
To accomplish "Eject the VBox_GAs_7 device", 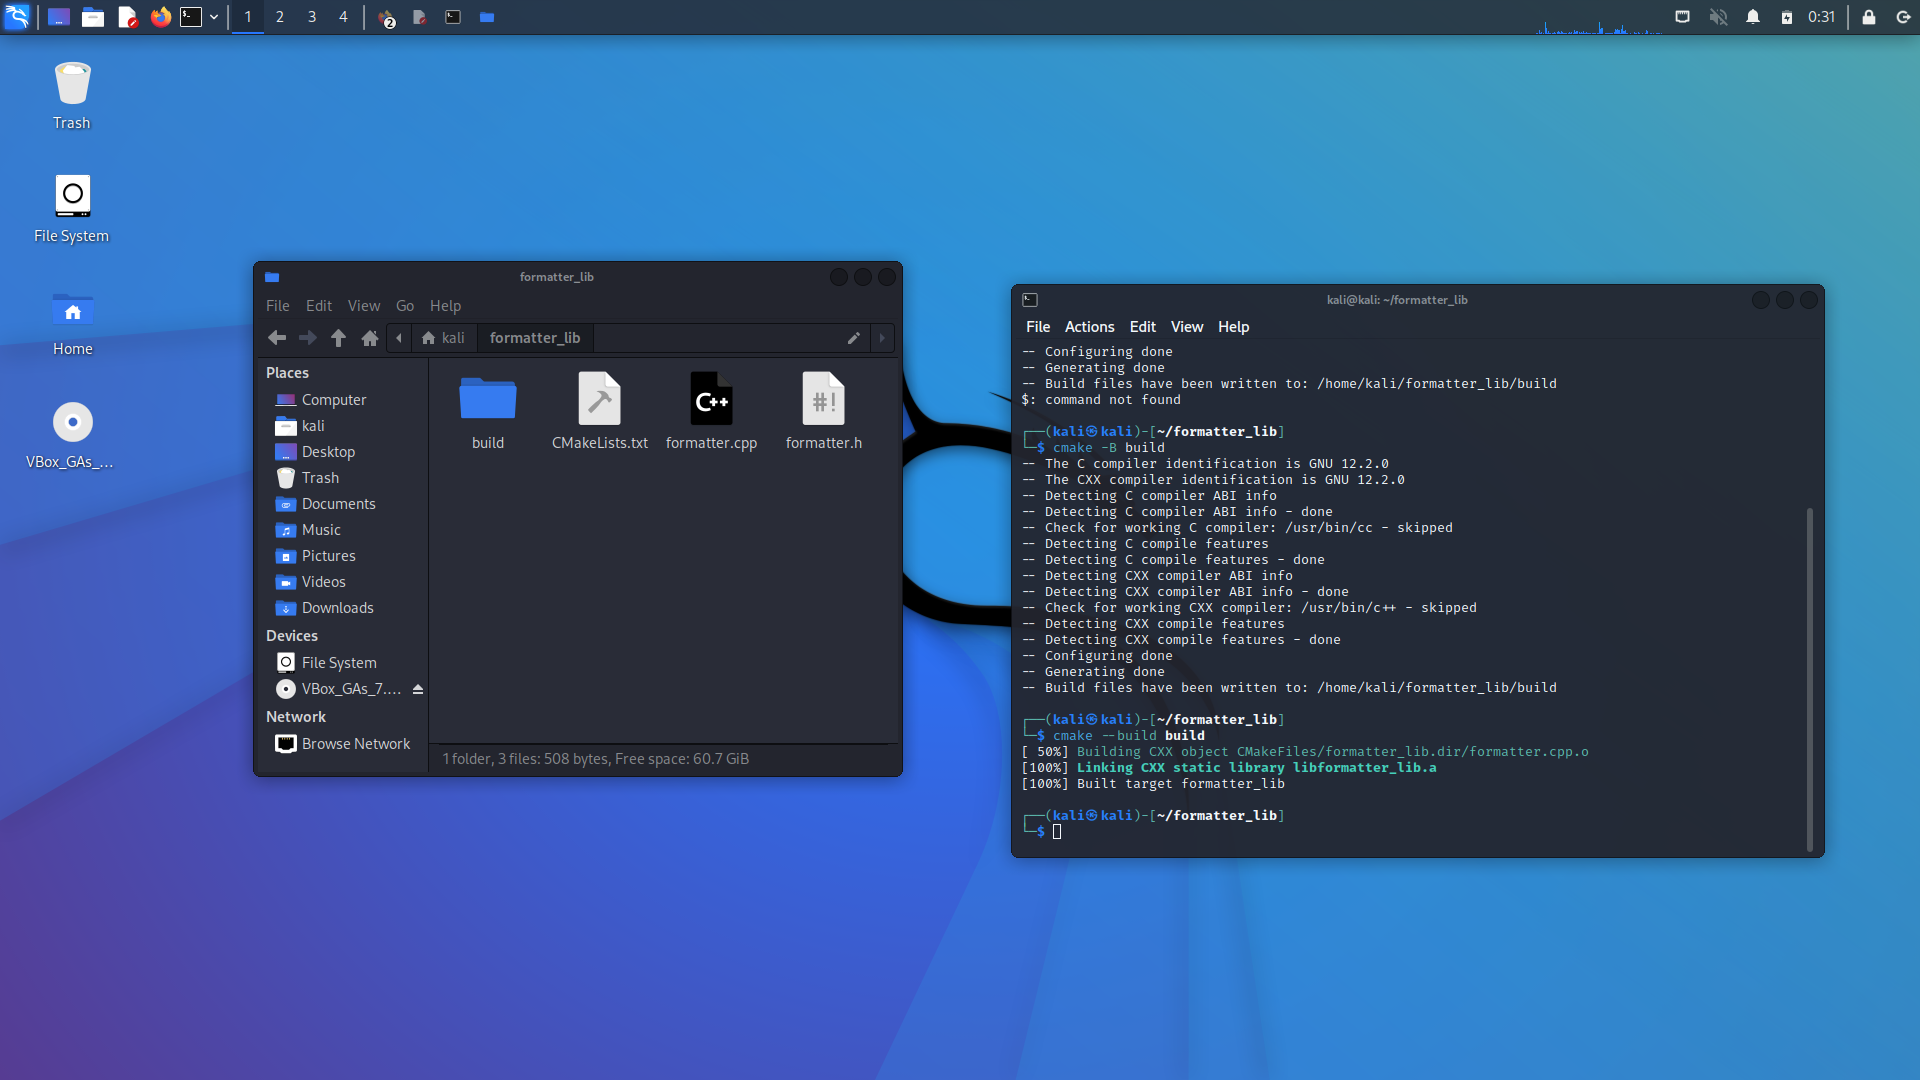I will click(419, 688).
